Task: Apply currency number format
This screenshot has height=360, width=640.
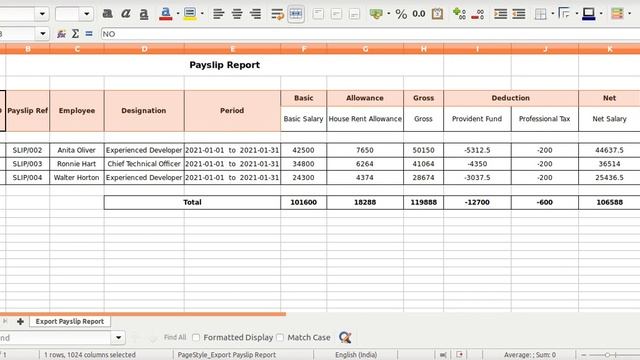Action: [x=376, y=14]
